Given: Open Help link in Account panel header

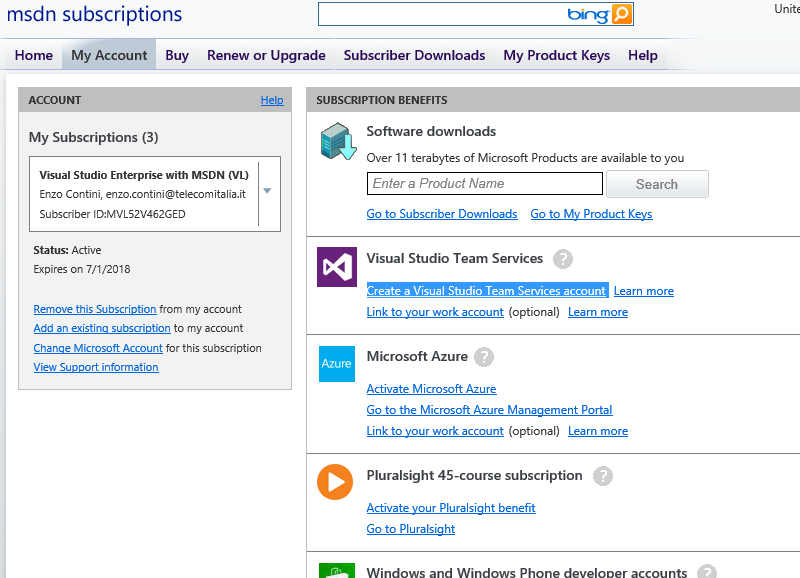Looking at the screenshot, I should pos(272,100).
